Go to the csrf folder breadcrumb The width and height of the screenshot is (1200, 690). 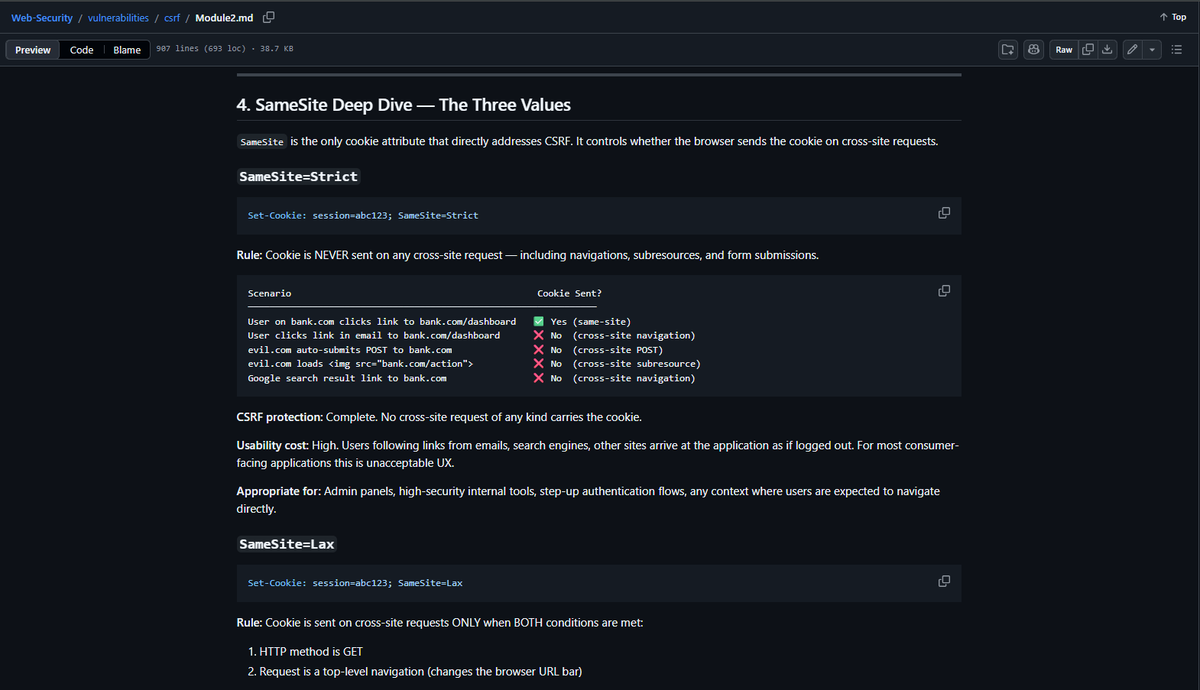pos(172,18)
